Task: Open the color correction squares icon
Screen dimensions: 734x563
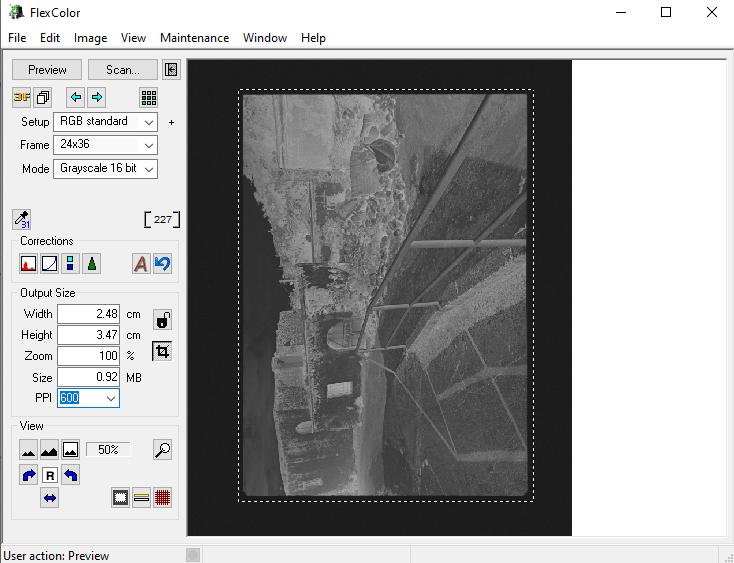Action: (x=70, y=263)
